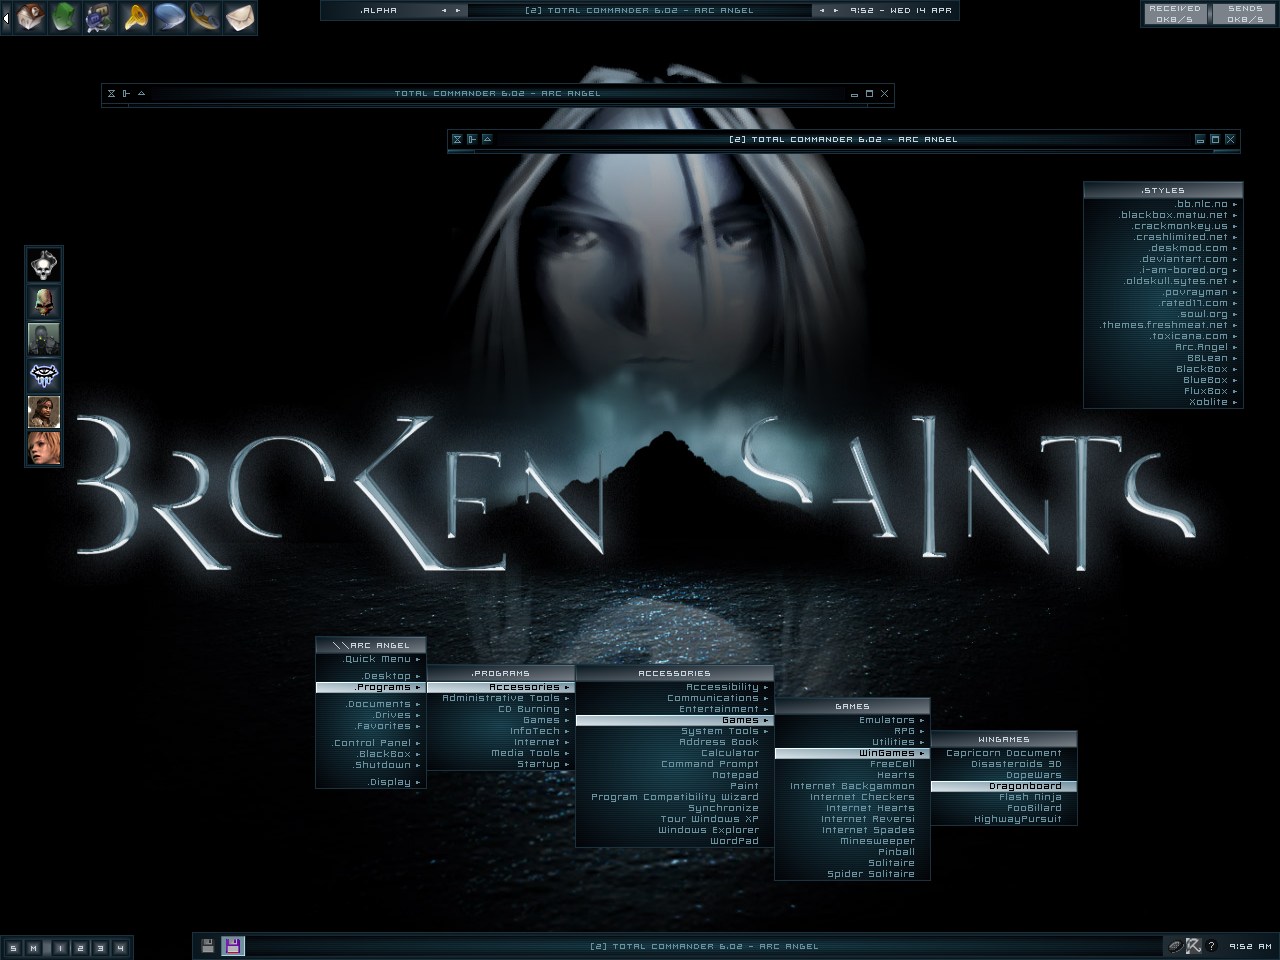Image resolution: width=1280 pixels, height=960 pixels.
Task: Launch the house icon in top dock
Action: click(x=30, y=17)
